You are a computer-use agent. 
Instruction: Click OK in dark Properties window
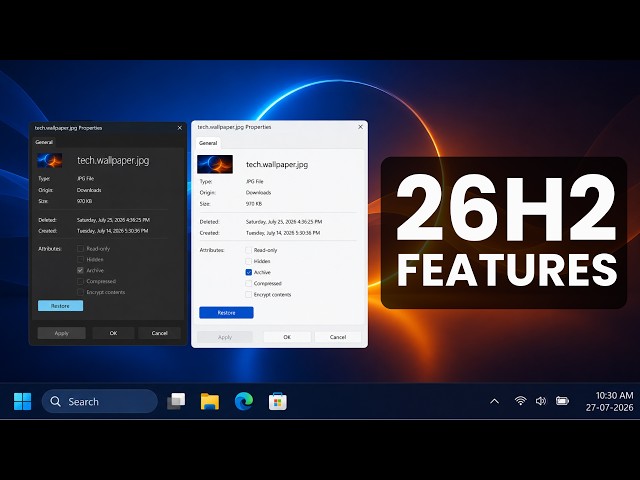point(113,333)
